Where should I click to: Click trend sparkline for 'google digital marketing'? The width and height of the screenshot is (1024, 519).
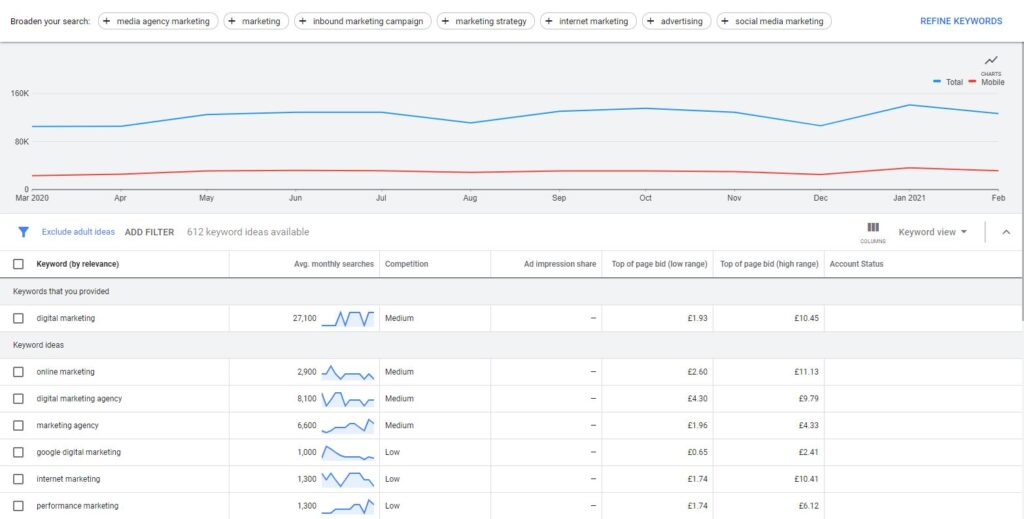(348, 452)
